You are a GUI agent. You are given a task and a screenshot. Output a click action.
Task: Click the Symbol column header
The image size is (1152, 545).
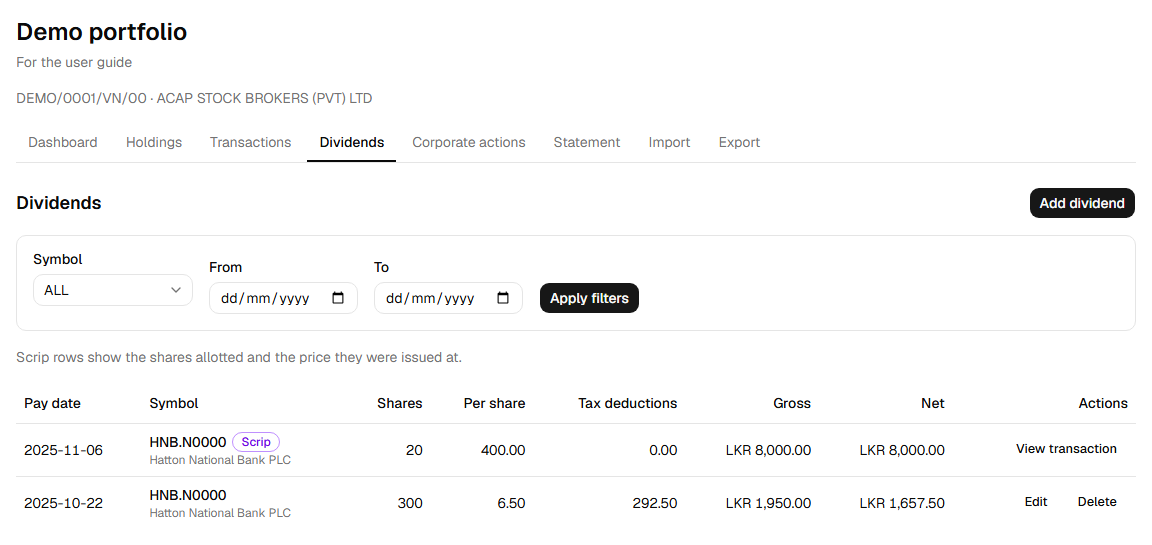click(173, 403)
